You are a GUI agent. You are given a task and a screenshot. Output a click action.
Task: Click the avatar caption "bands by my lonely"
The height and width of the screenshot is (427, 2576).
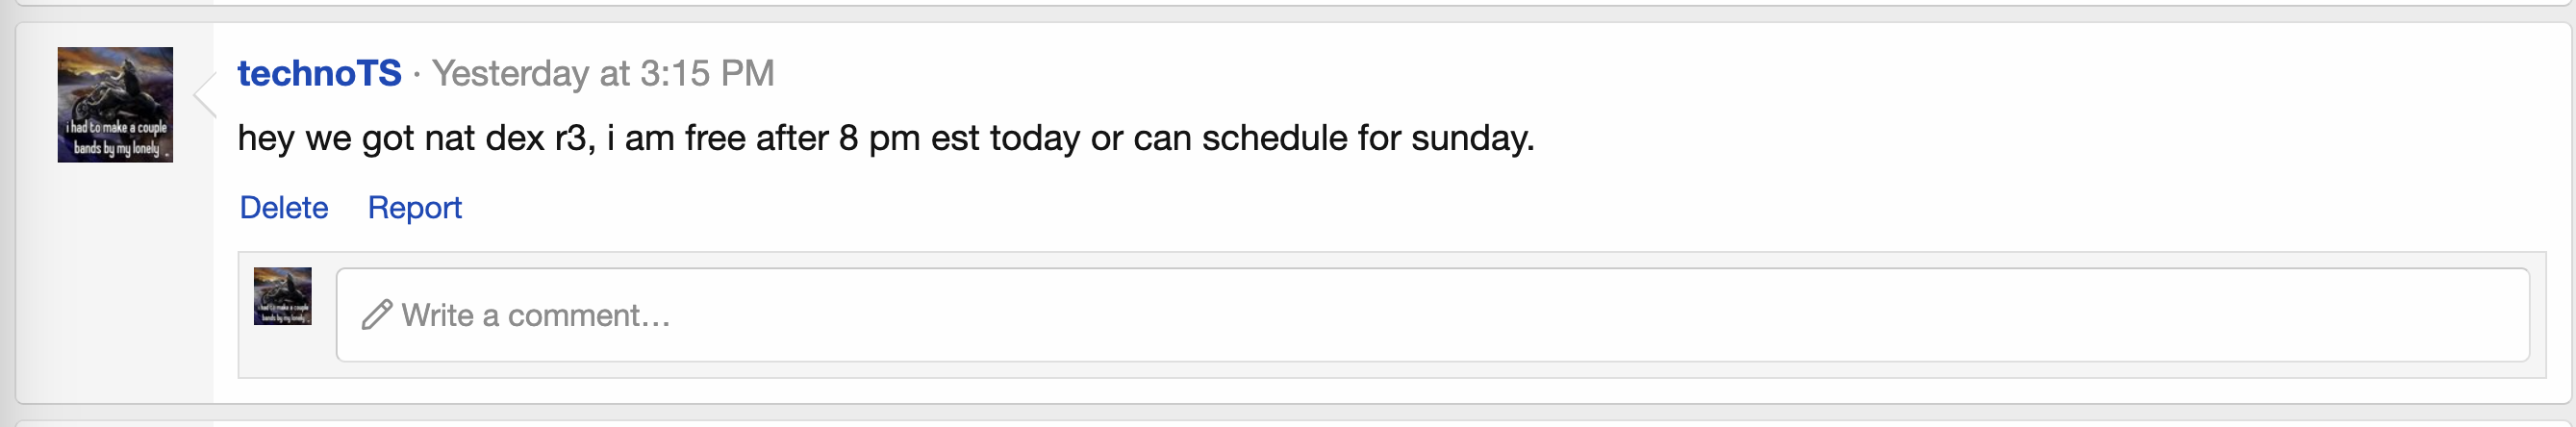coord(116,149)
